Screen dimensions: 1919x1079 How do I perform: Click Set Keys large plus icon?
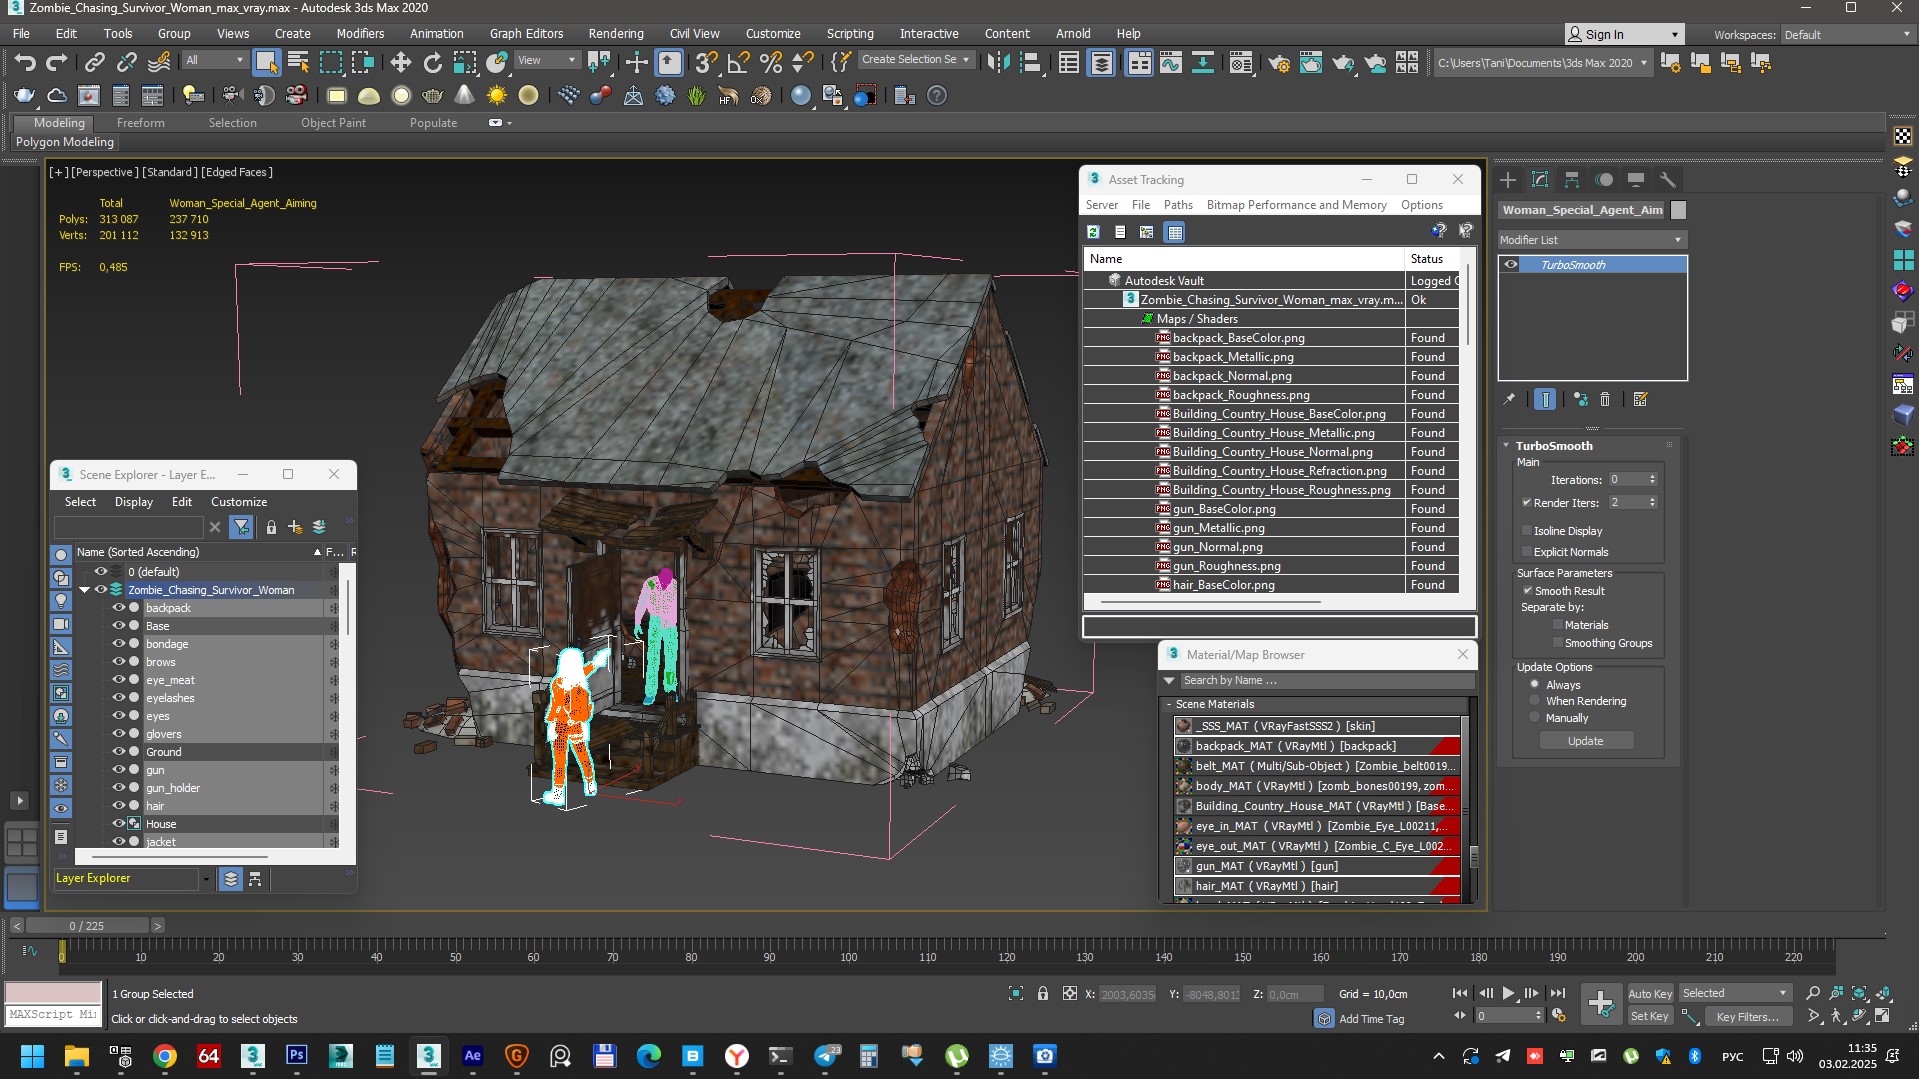point(1600,1004)
